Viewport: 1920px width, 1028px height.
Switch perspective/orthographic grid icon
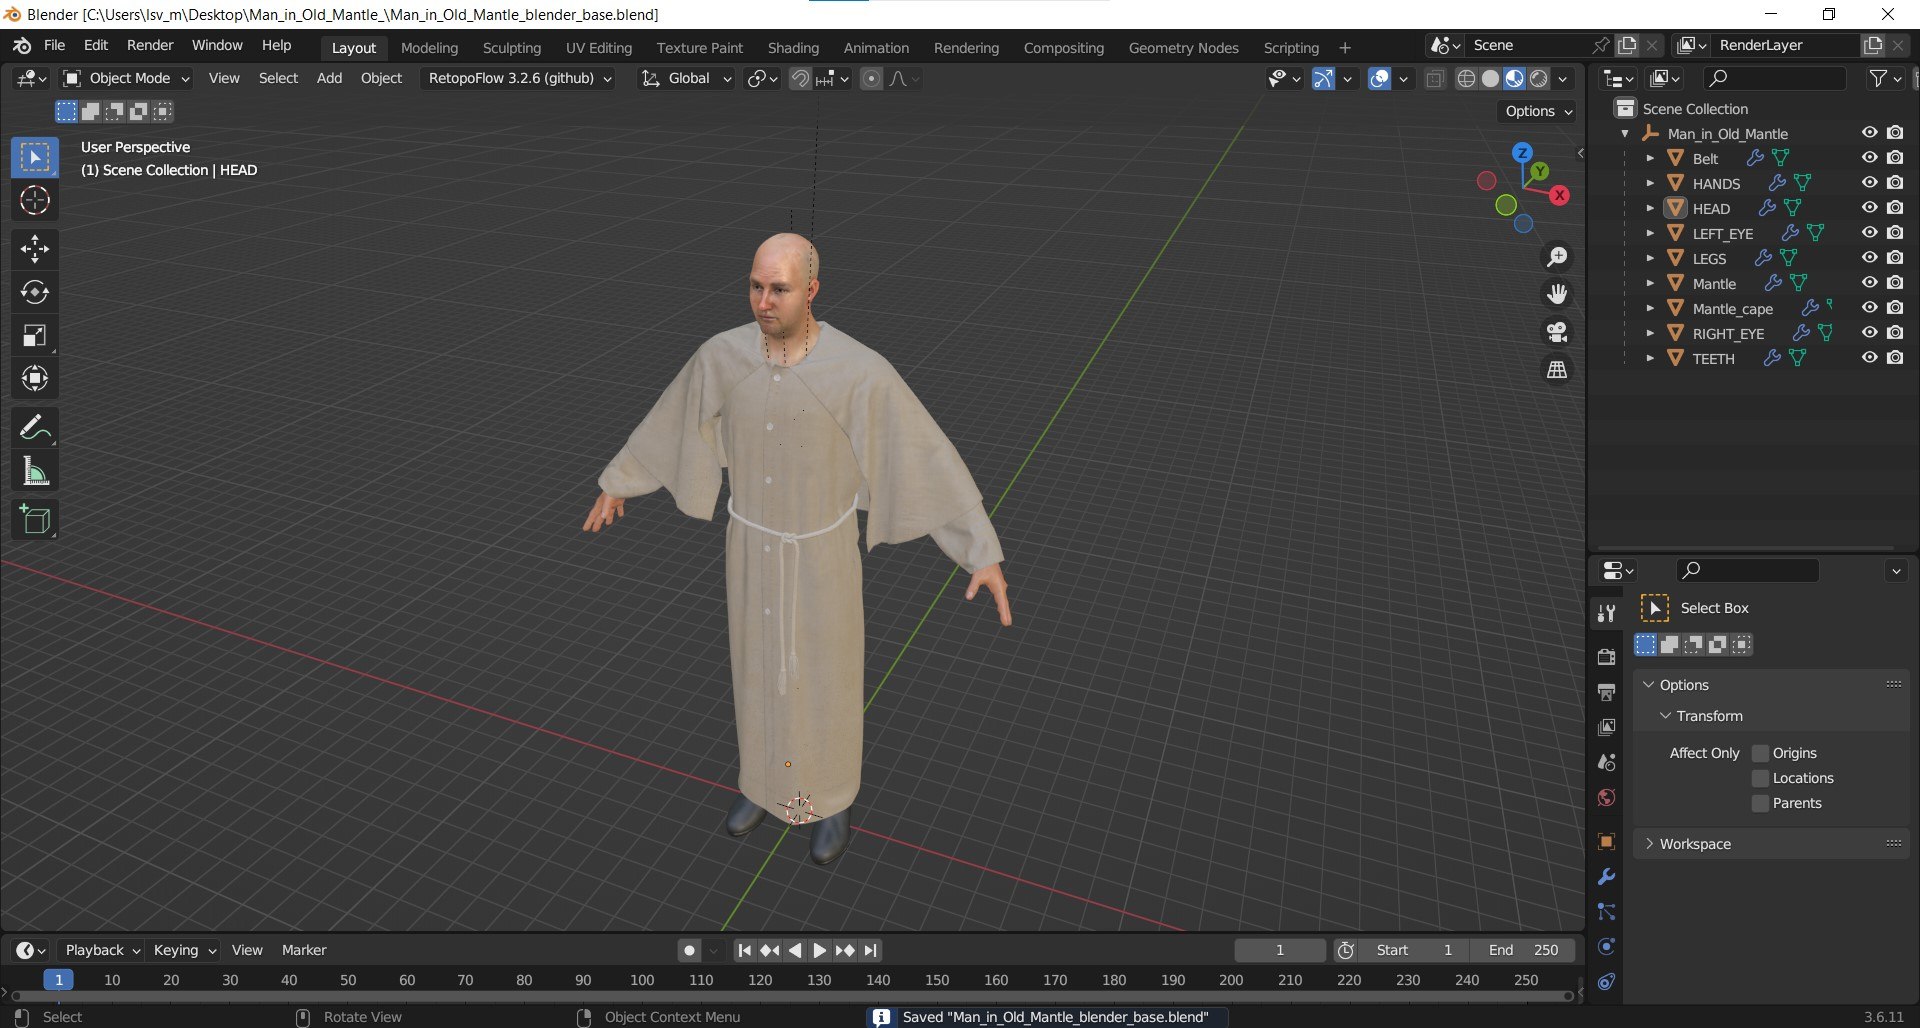click(1557, 370)
